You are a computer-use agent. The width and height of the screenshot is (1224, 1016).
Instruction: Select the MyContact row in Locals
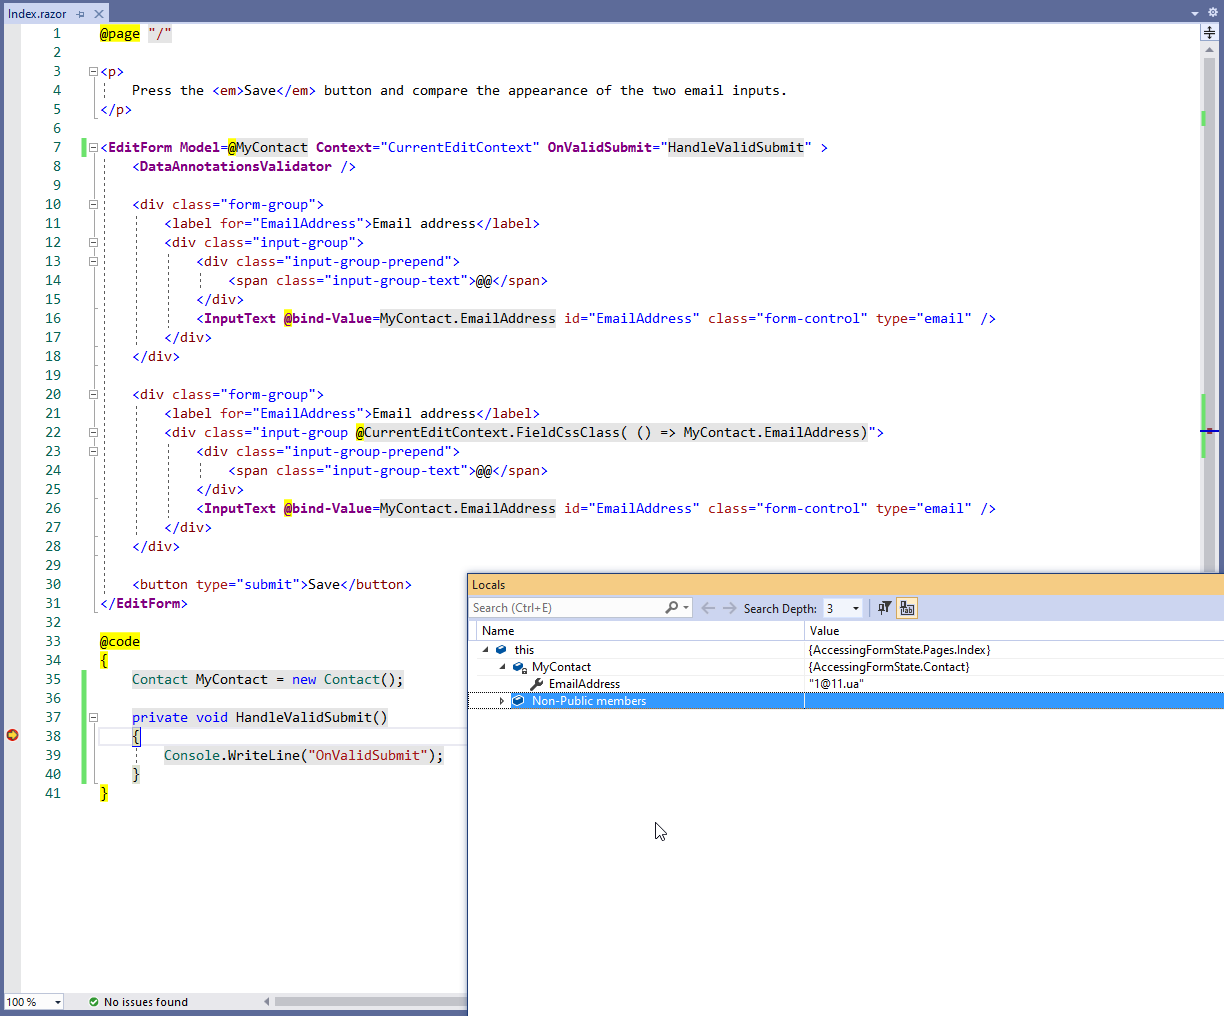click(846, 667)
